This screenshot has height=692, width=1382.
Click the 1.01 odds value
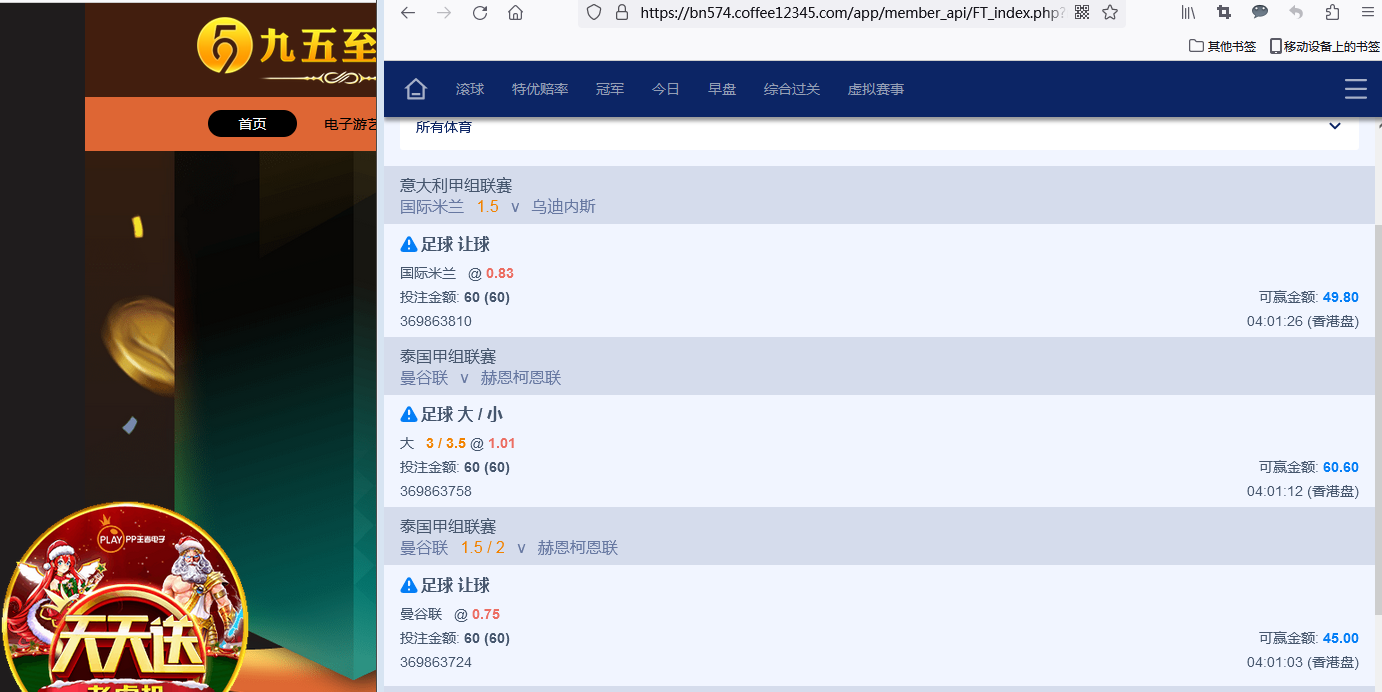point(502,443)
